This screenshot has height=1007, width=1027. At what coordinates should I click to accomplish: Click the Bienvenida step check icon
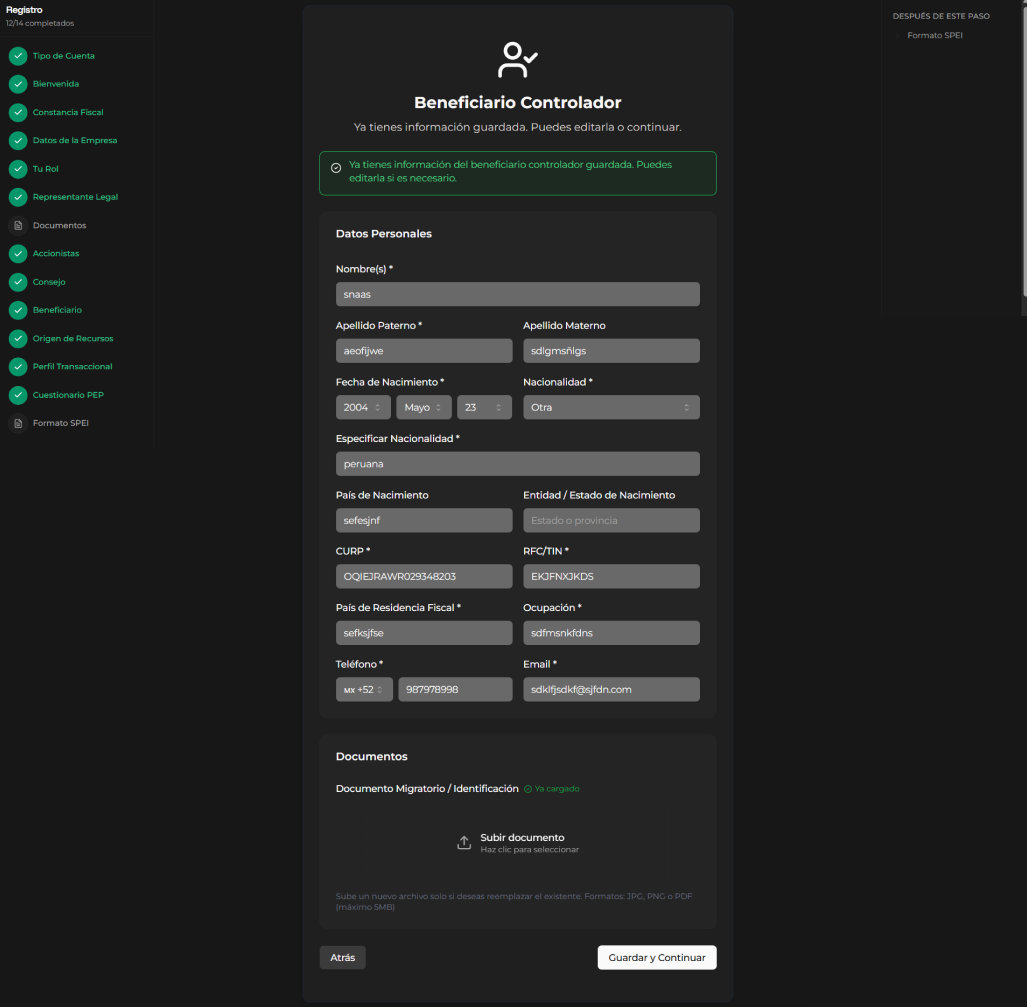[18, 84]
